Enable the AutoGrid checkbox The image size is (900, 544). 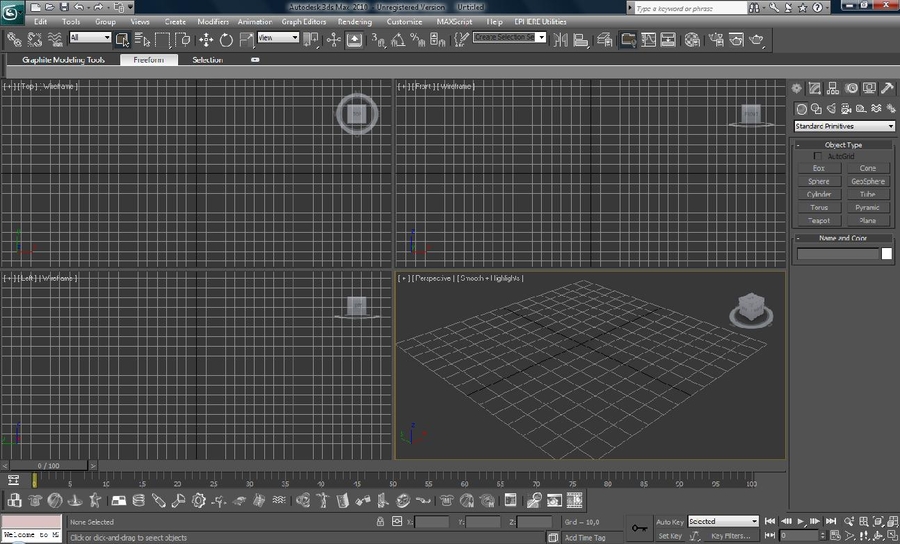tap(818, 156)
